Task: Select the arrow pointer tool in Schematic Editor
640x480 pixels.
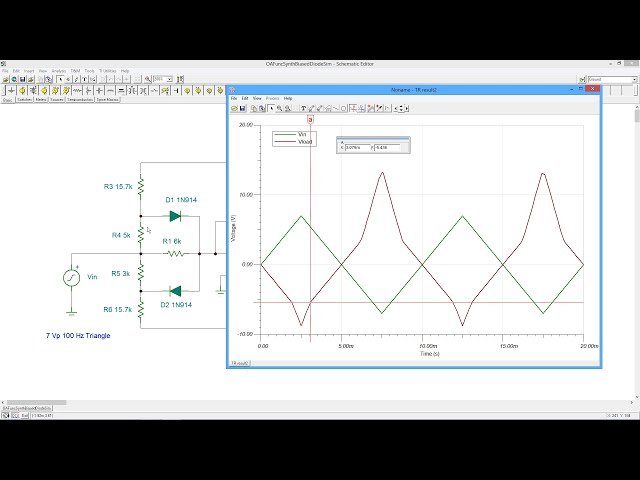Action: tap(60, 79)
